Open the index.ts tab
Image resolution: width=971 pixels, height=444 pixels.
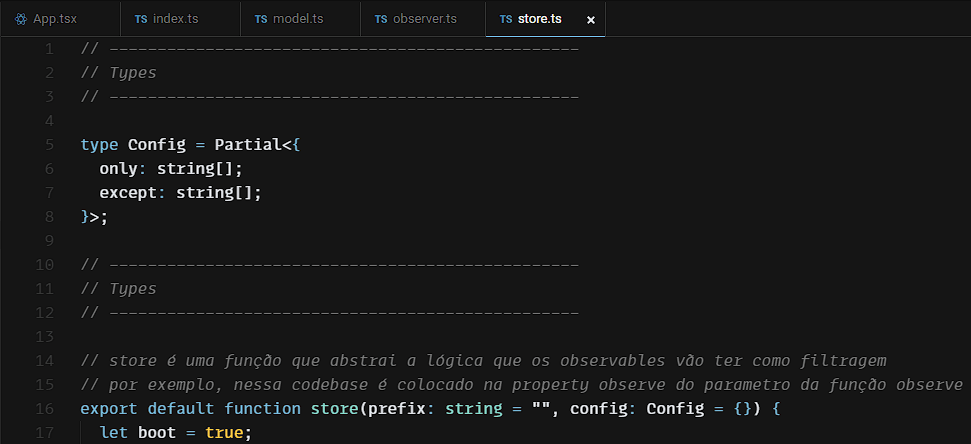(175, 19)
